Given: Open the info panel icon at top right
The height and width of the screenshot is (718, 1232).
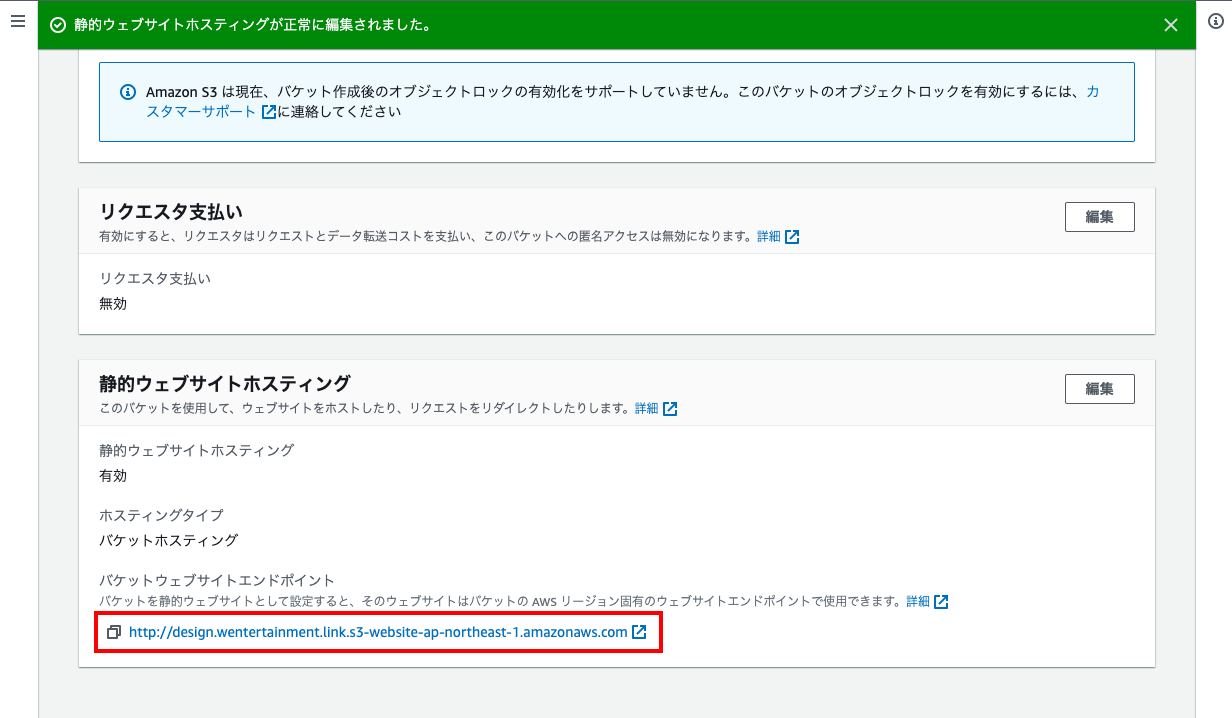Looking at the screenshot, I should [1215, 21].
